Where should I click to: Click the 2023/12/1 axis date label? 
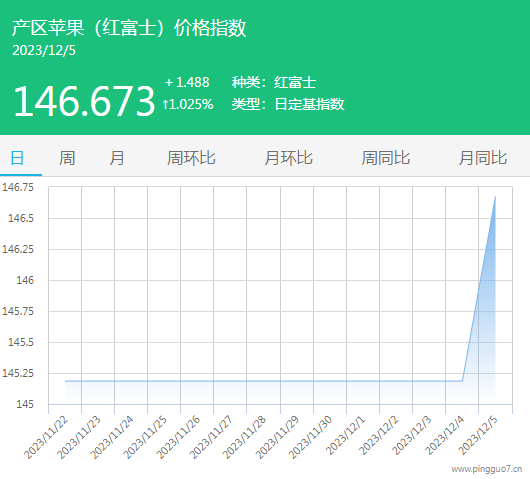(345, 436)
